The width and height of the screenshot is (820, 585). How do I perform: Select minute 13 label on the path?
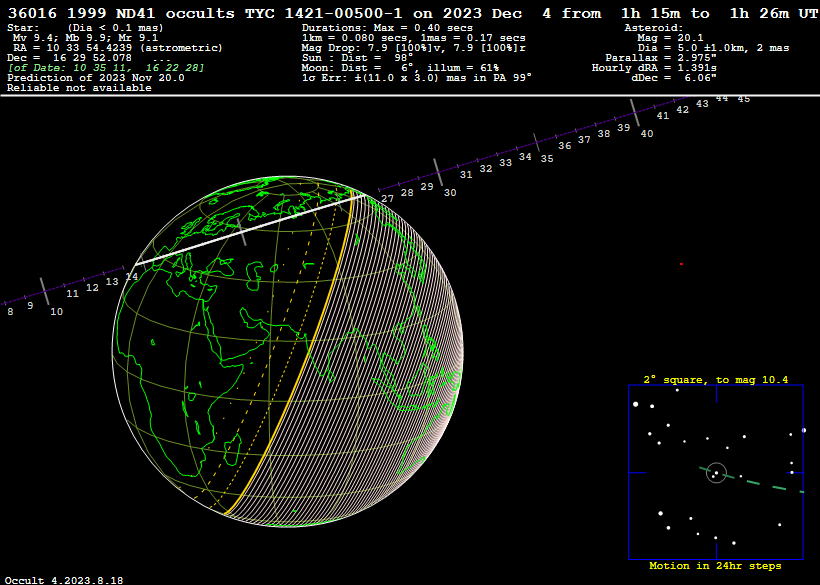pyautogui.click(x=112, y=281)
